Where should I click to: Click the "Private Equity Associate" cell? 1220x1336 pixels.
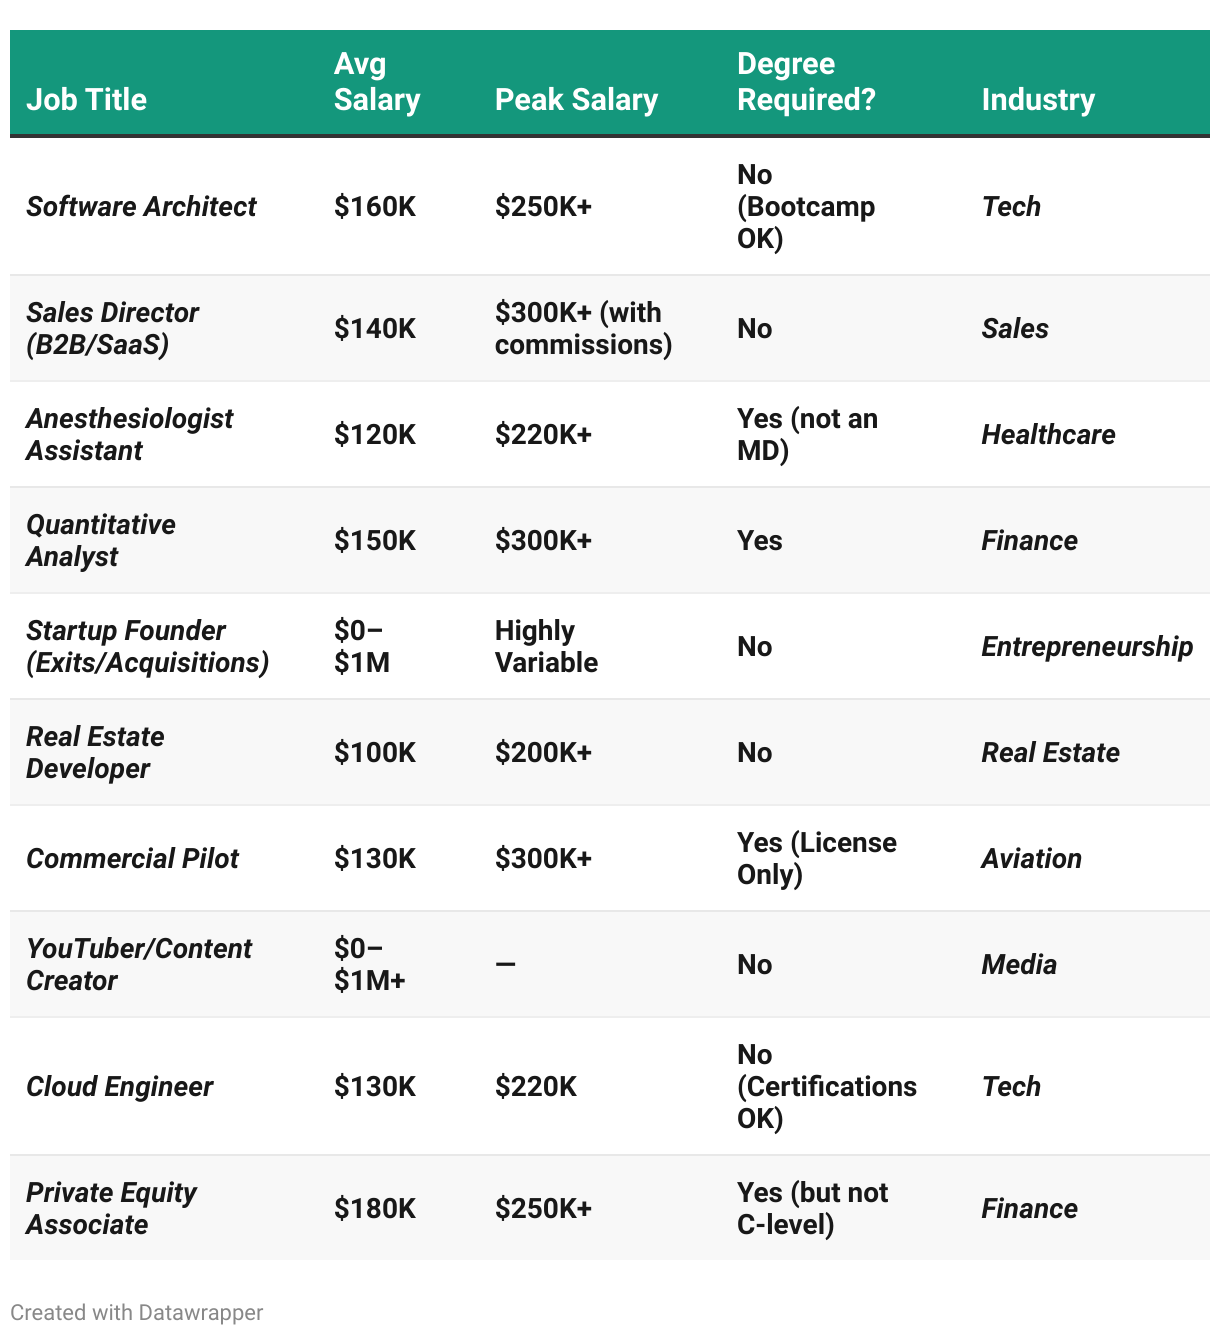(x=111, y=1208)
